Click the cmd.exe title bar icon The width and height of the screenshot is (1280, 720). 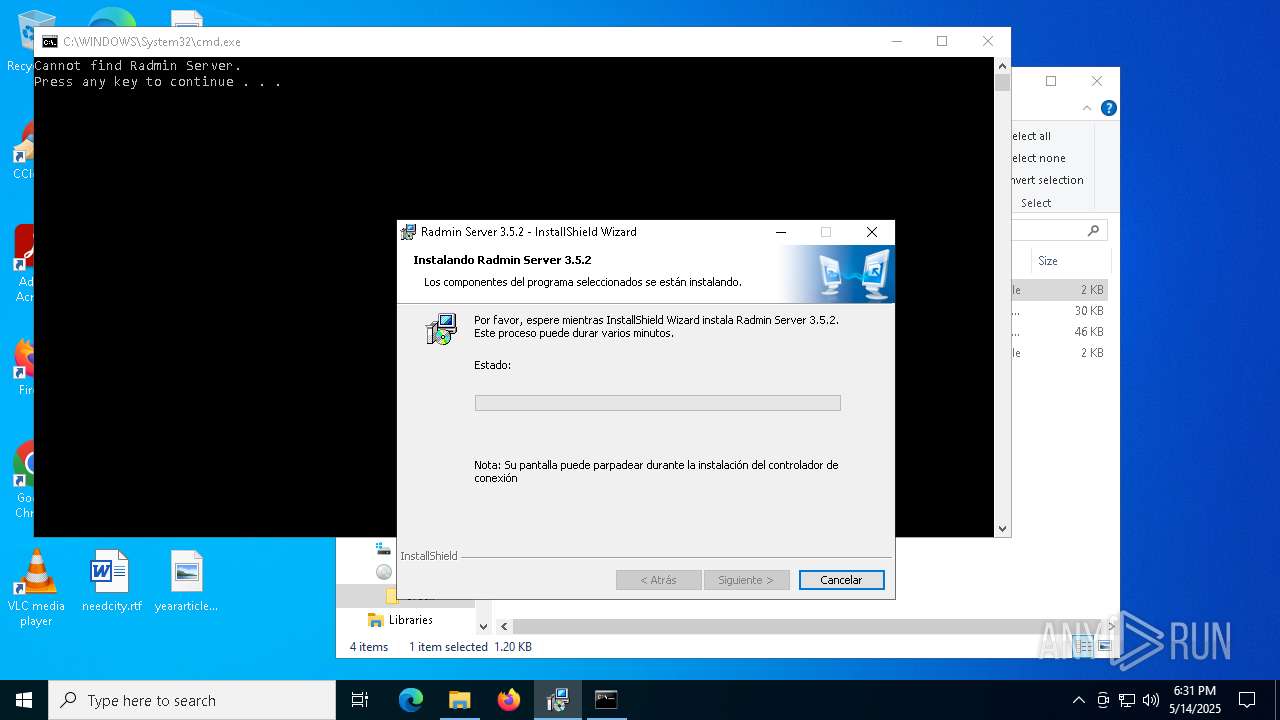(49, 42)
